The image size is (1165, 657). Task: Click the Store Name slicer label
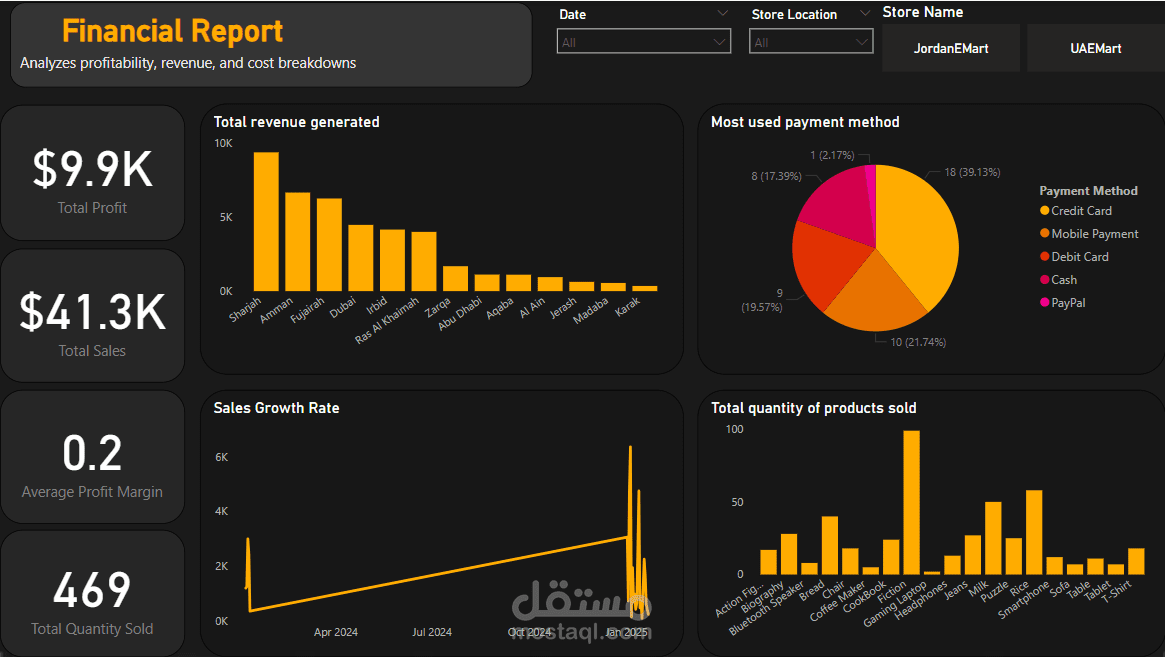click(x=923, y=12)
